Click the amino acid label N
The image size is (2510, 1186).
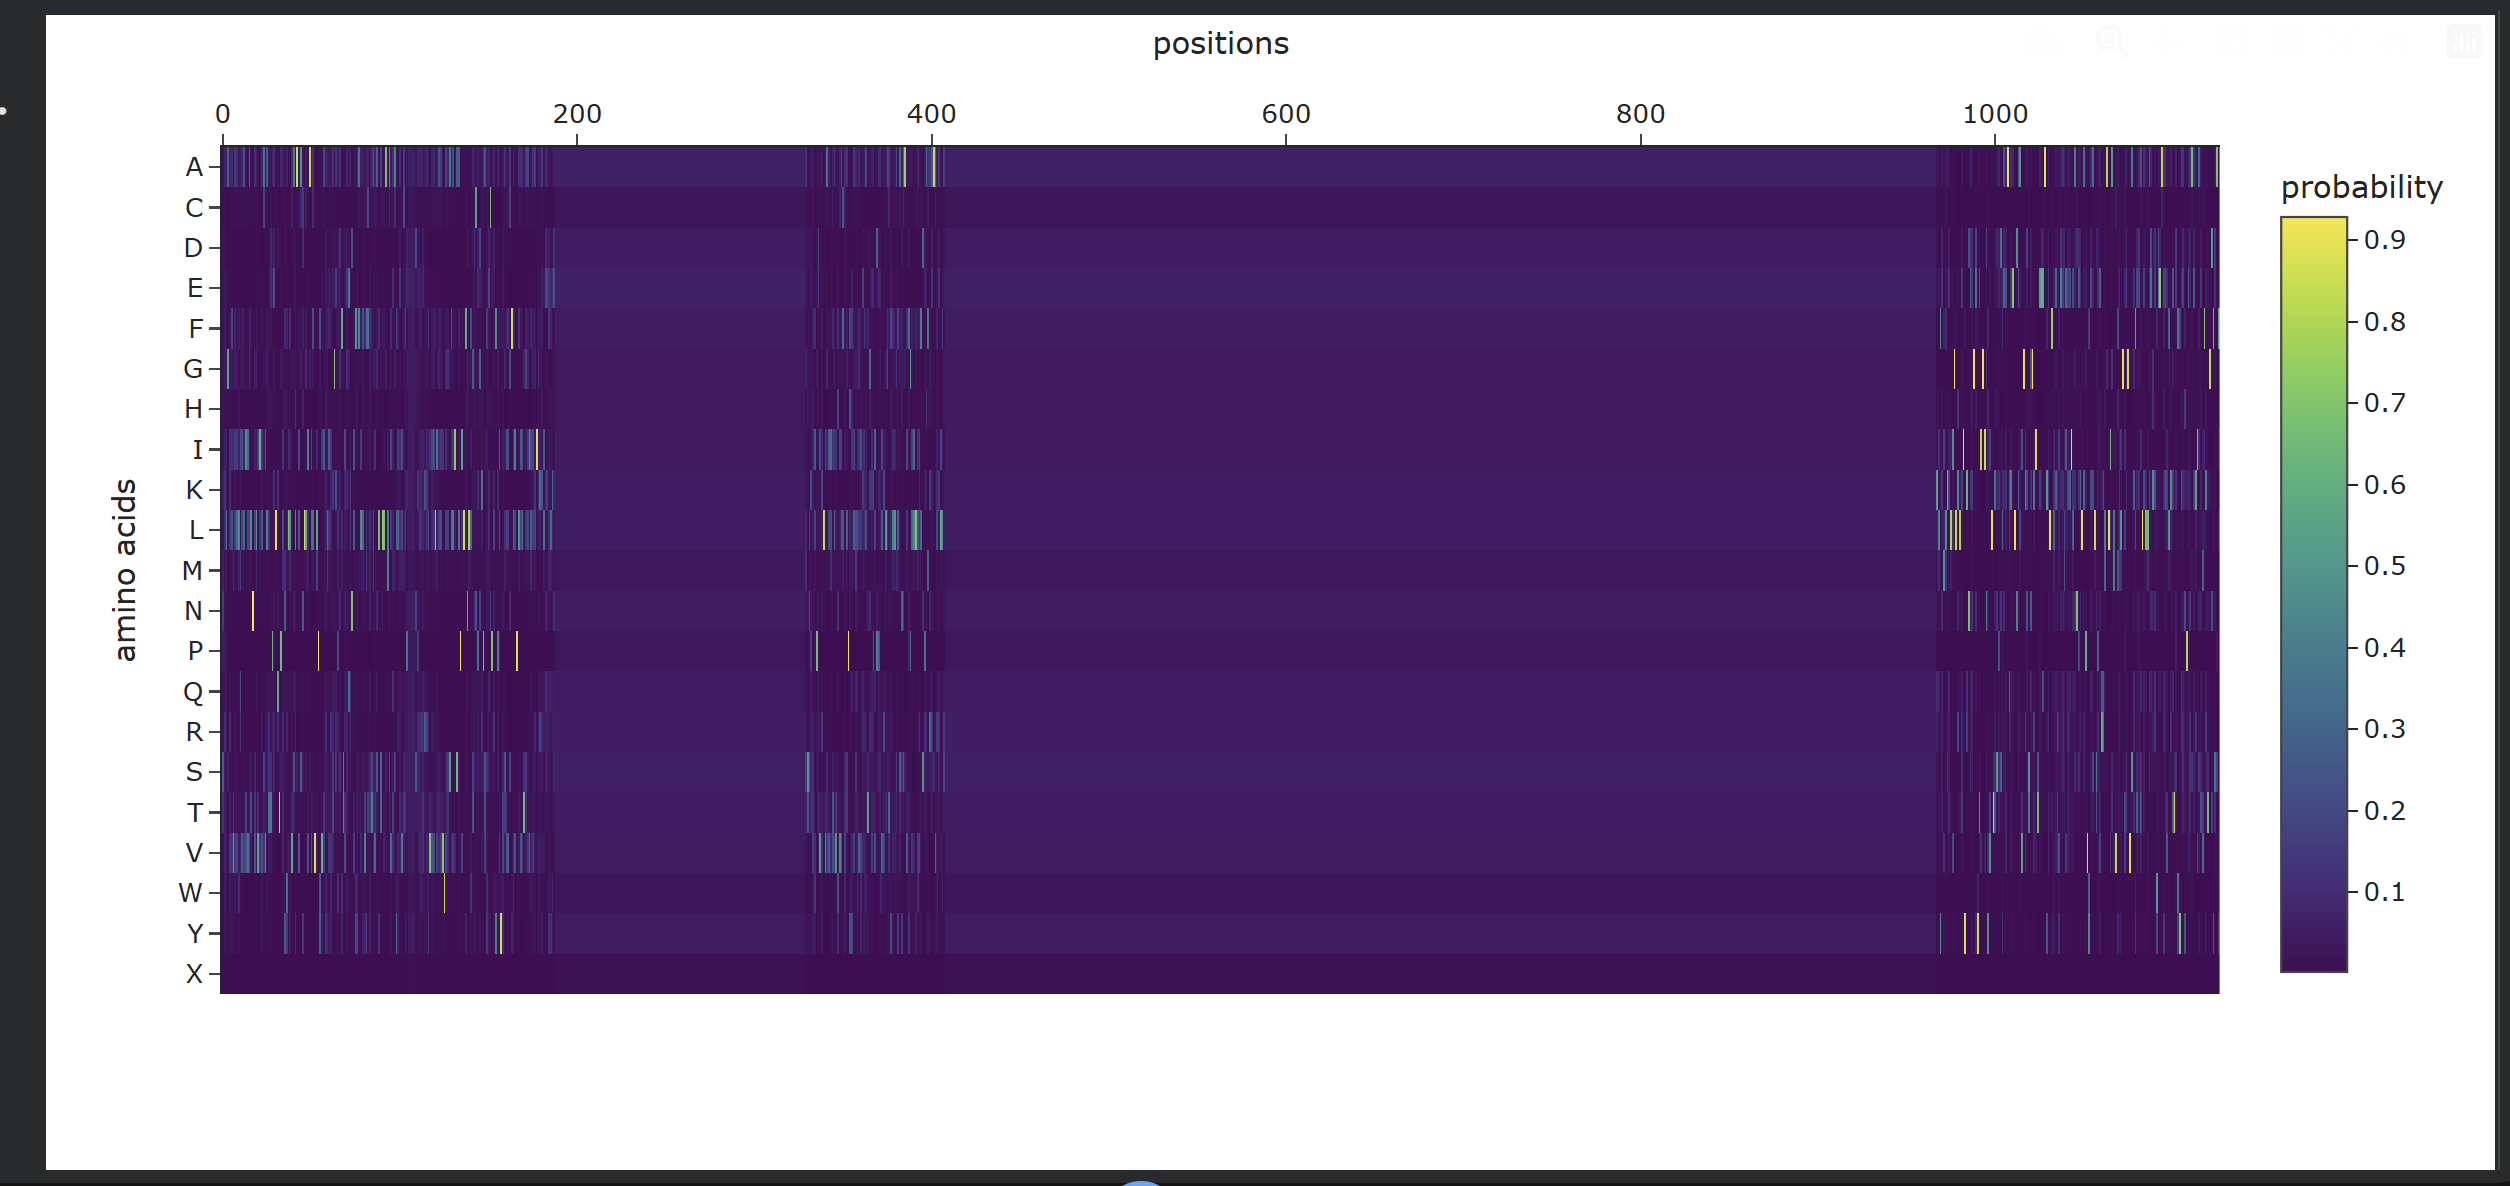coord(193,611)
